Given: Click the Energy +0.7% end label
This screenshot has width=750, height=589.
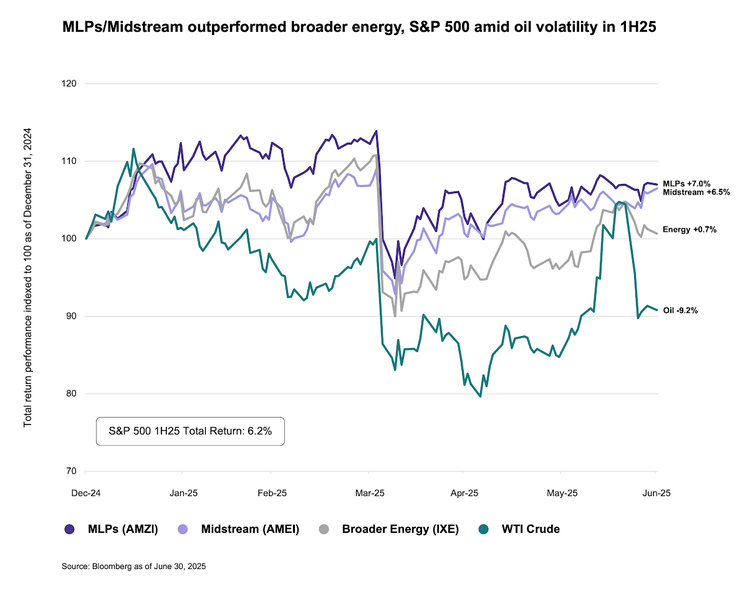Looking at the screenshot, I should click(x=690, y=230).
